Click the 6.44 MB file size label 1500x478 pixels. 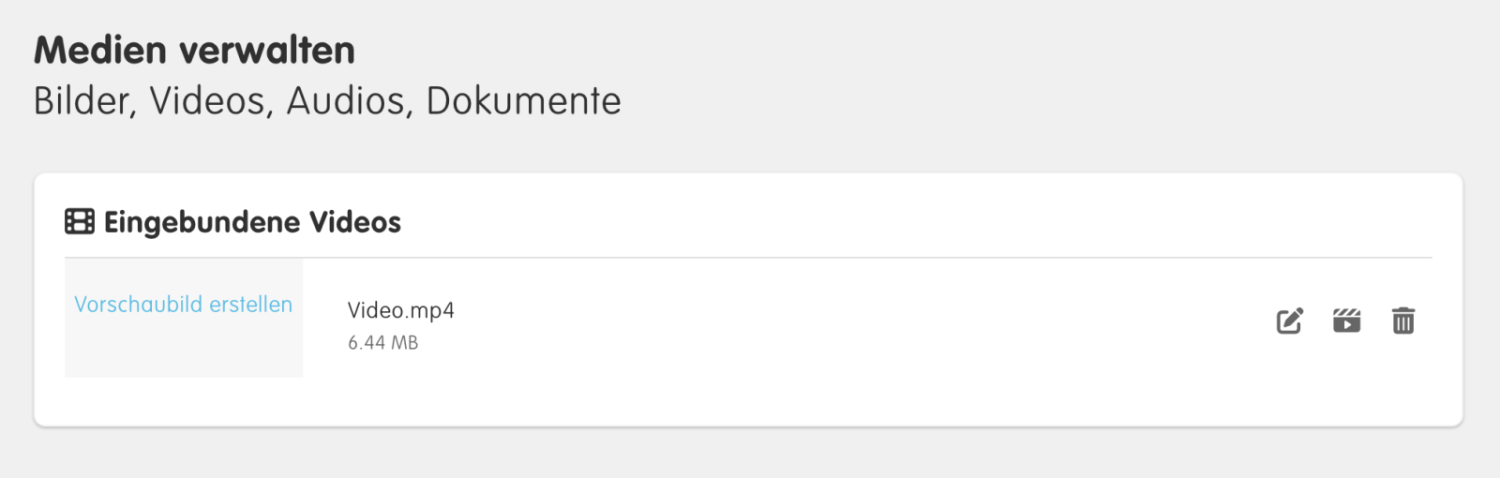pyautogui.click(x=383, y=343)
